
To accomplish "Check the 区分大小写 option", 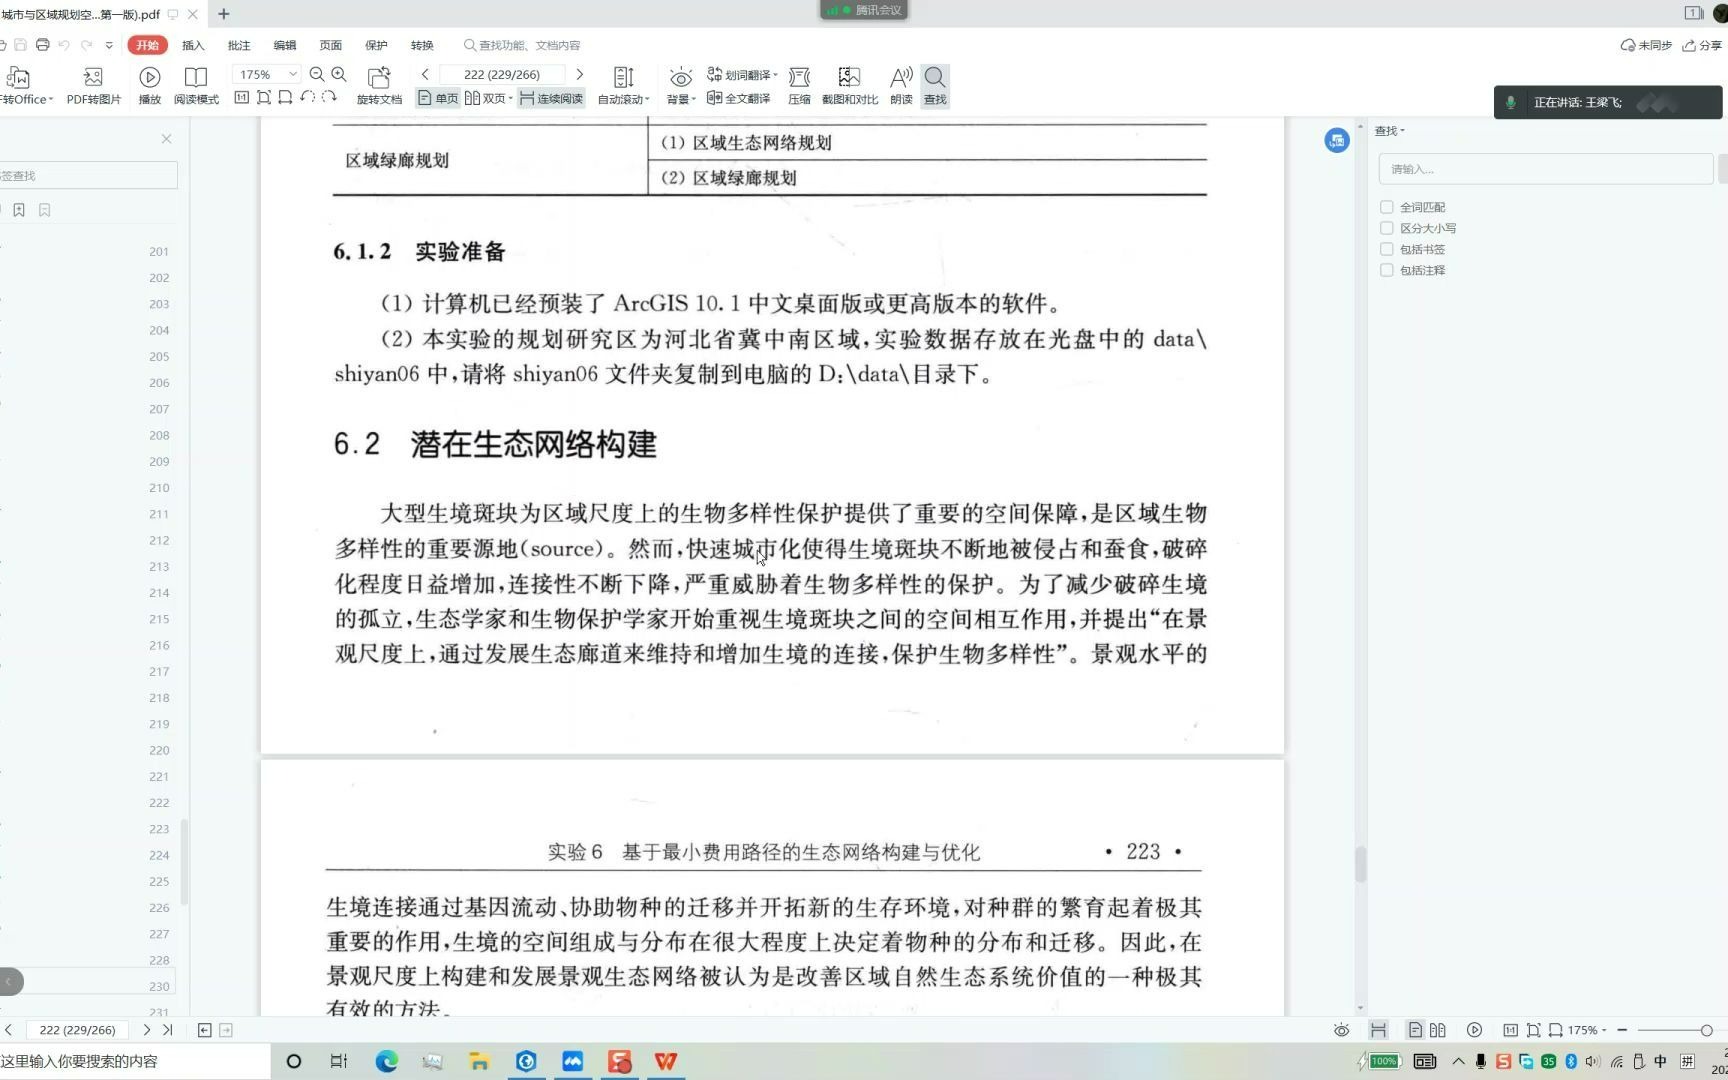I will pos(1387,228).
